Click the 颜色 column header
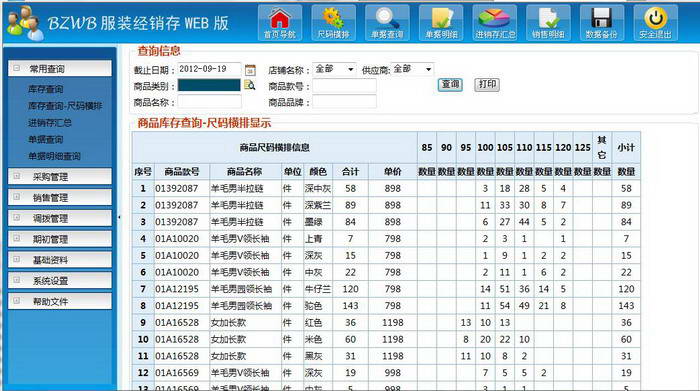This screenshot has height=391, width=700. (318, 171)
